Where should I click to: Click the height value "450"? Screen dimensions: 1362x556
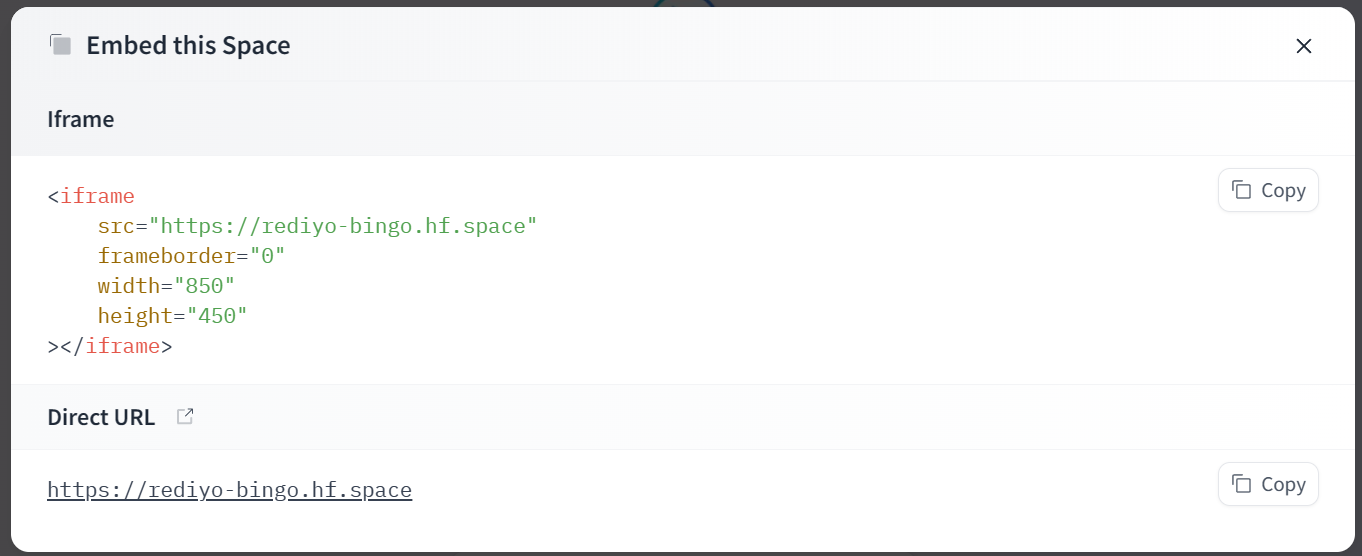coord(216,316)
